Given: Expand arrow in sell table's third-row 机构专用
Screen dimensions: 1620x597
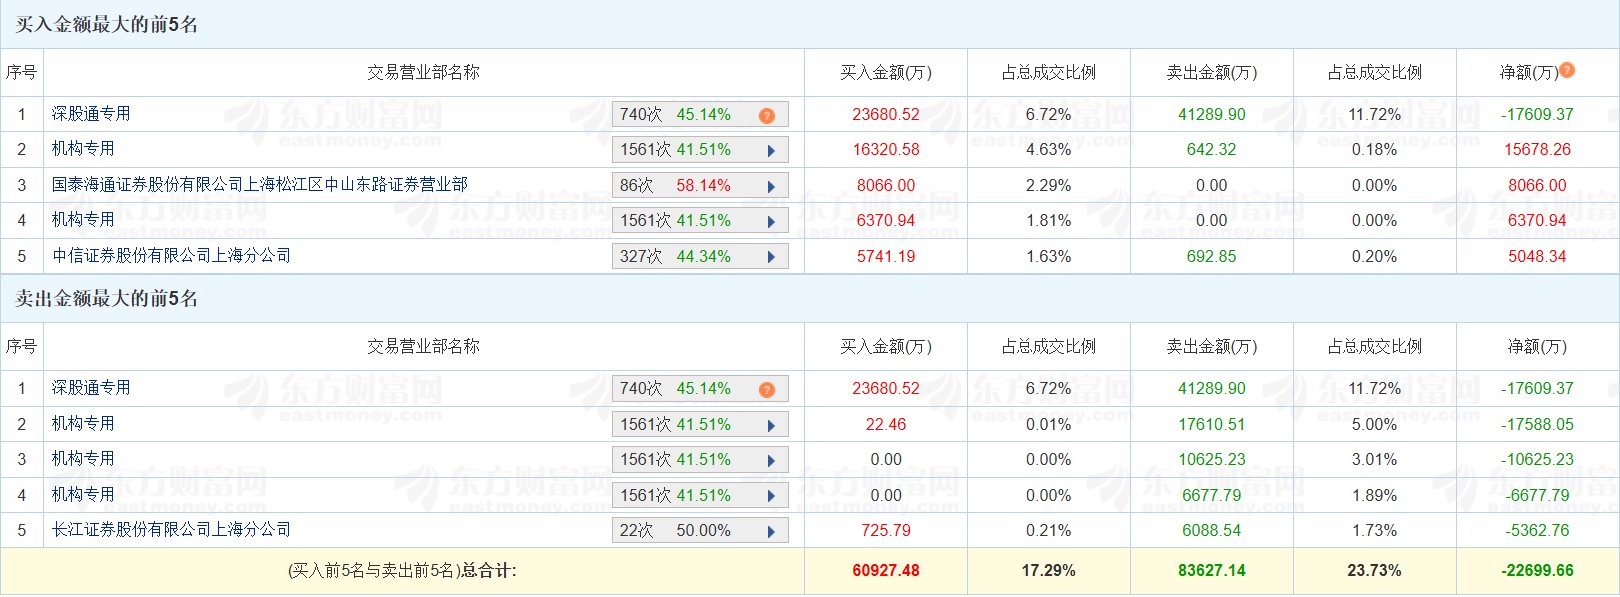Looking at the screenshot, I should click(x=771, y=461).
